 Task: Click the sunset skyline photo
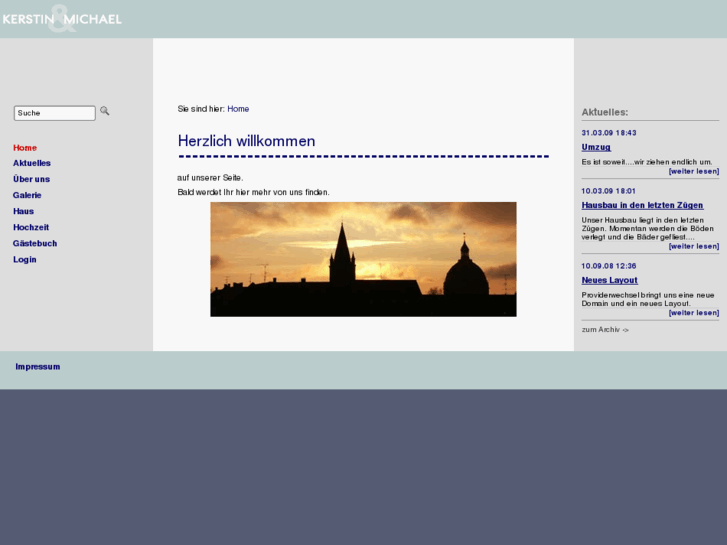point(363,259)
